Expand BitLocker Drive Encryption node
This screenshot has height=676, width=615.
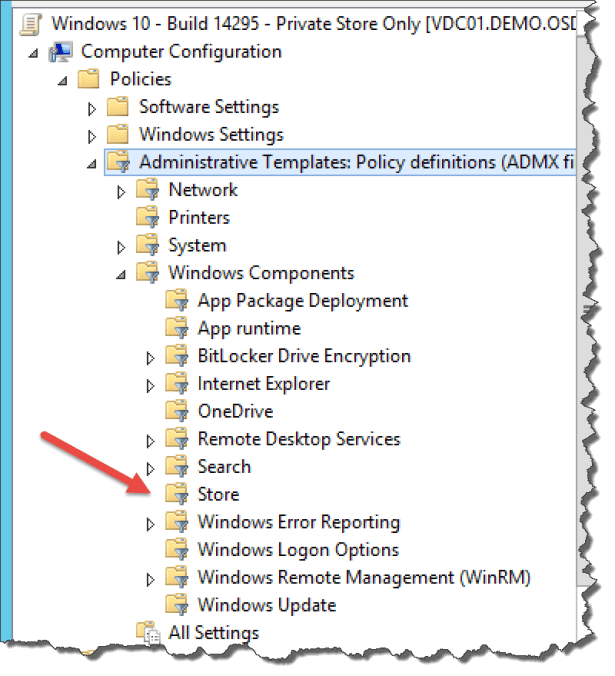[151, 357]
